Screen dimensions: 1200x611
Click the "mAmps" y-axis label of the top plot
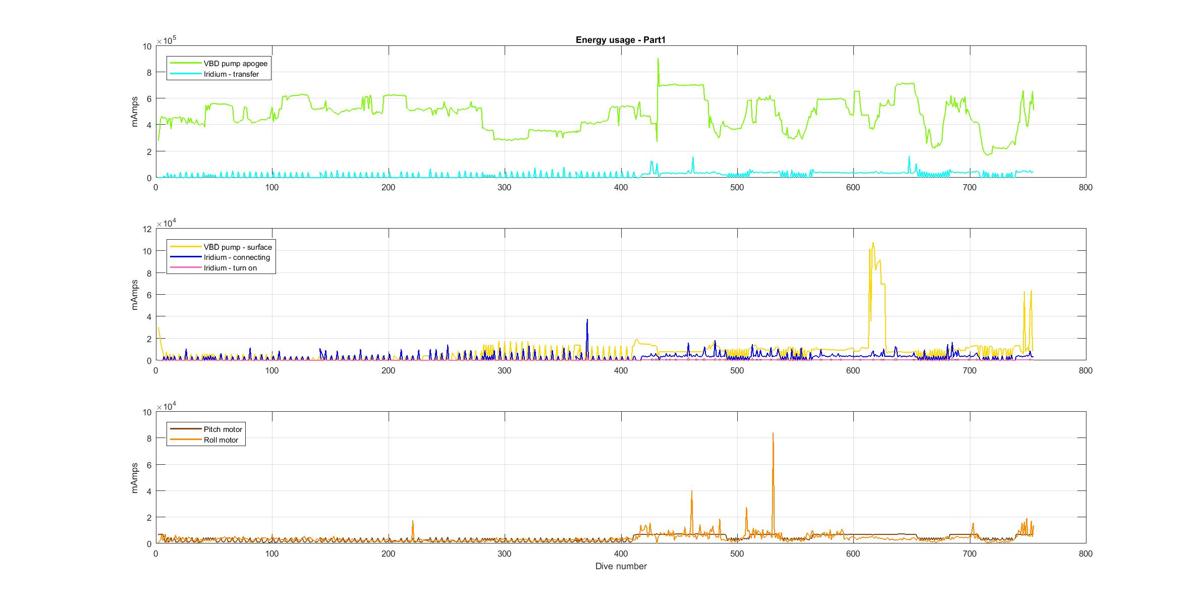pyautogui.click(x=135, y=112)
